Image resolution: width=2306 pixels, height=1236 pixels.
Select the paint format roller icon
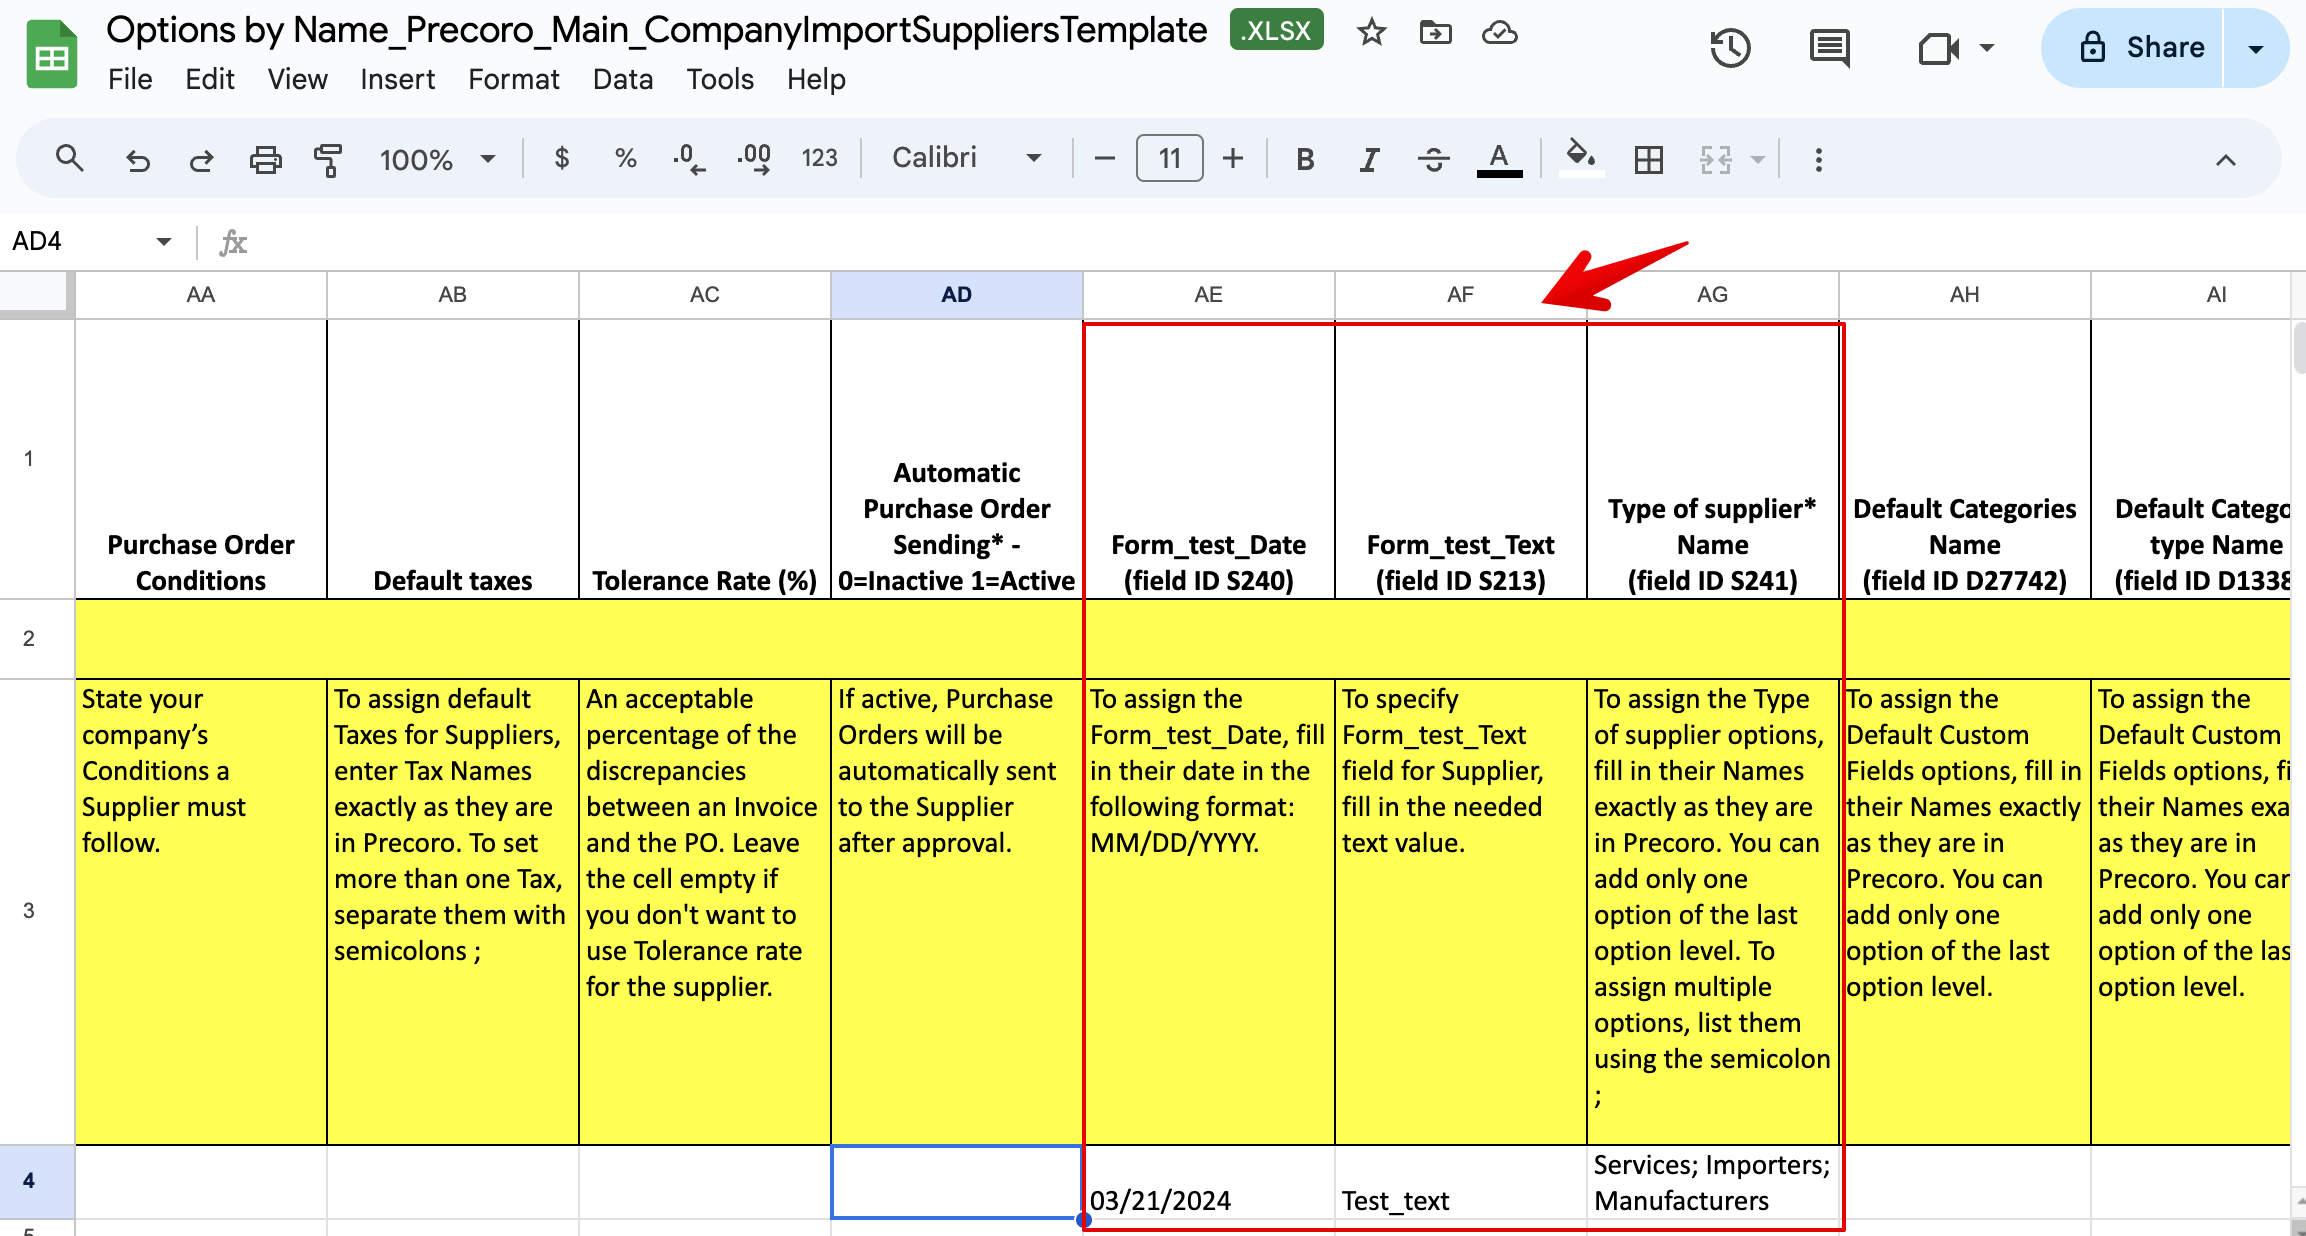[327, 159]
